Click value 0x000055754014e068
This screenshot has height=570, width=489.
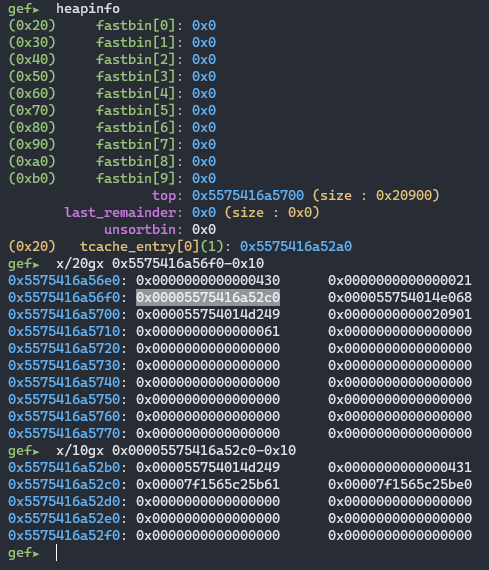coord(400,297)
